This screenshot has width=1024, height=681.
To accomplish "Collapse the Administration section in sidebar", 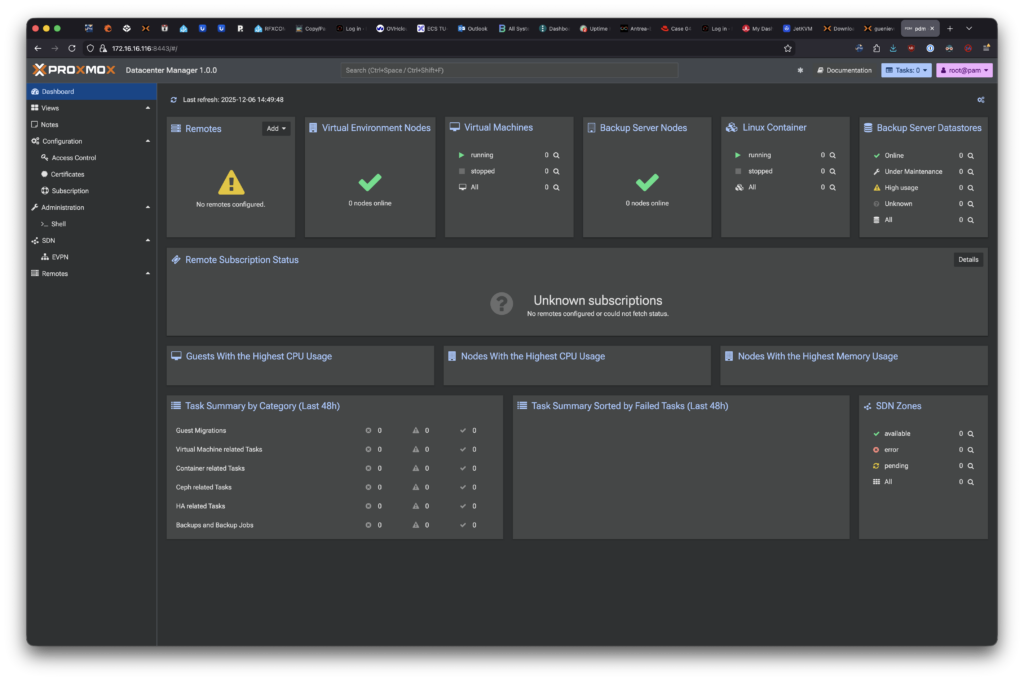I will [x=148, y=207].
